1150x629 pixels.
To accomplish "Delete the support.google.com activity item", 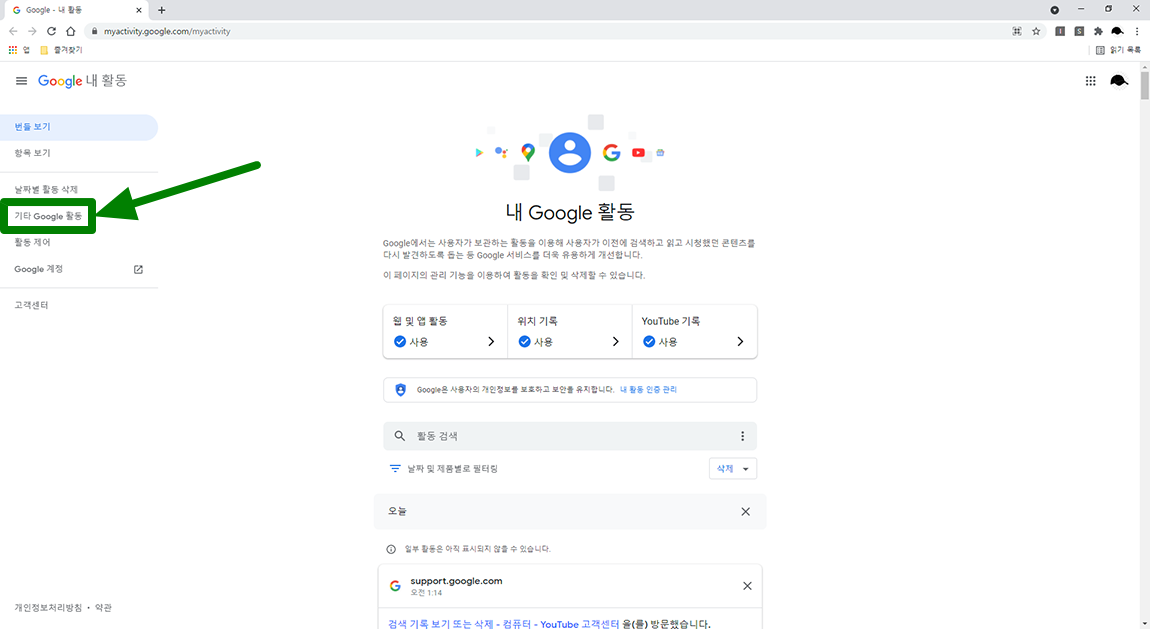I will (x=747, y=586).
